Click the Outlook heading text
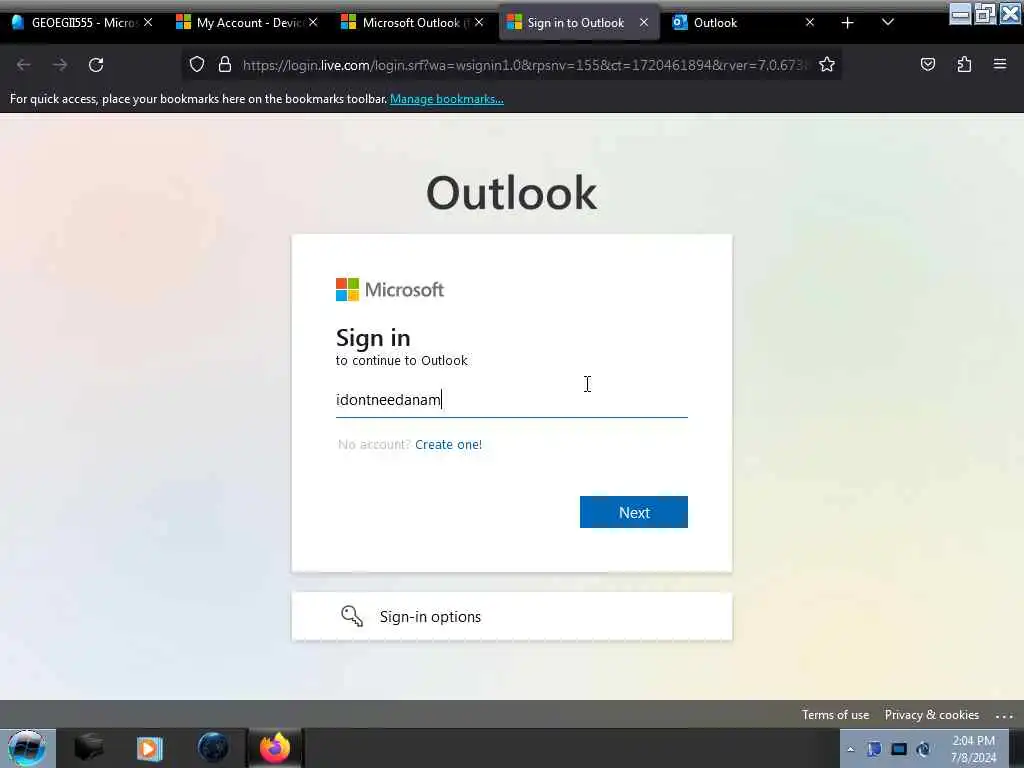The width and height of the screenshot is (1024, 768). [x=511, y=193]
